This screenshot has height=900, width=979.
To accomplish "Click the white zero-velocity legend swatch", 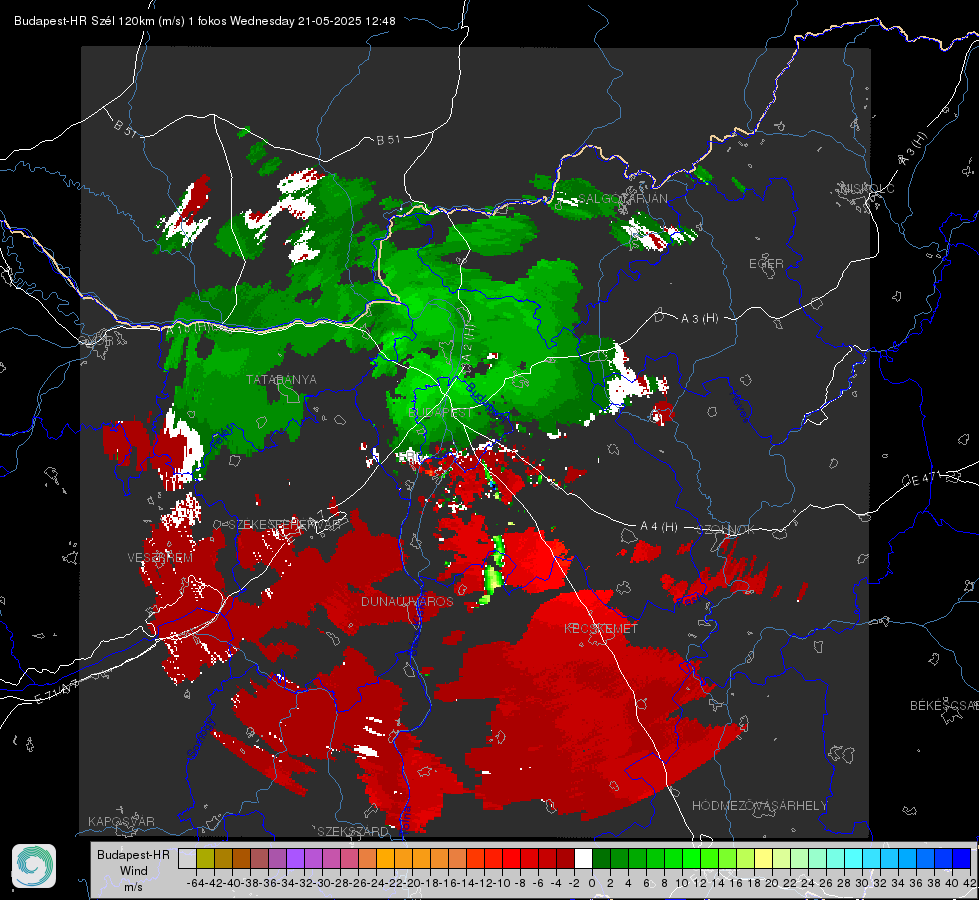I will (x=583, y=859).
